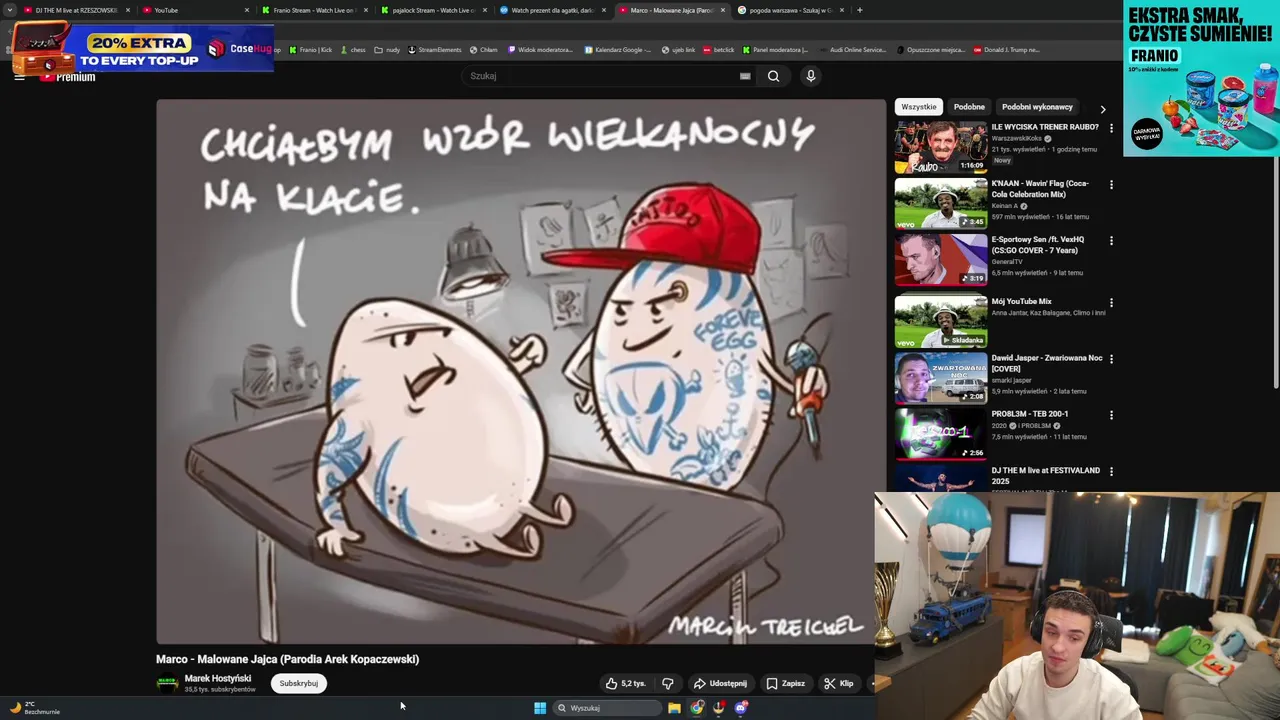The image size is (1280, 720).
Task: Open options menu for E-Sportowy Sen video
Action: point(1111,240)
